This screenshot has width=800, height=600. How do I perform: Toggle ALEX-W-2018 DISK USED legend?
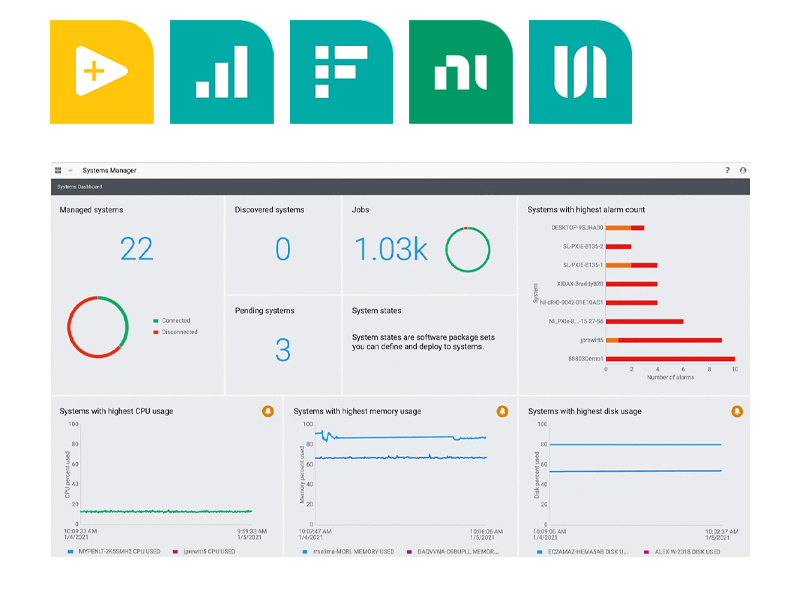tap(682, 552)
